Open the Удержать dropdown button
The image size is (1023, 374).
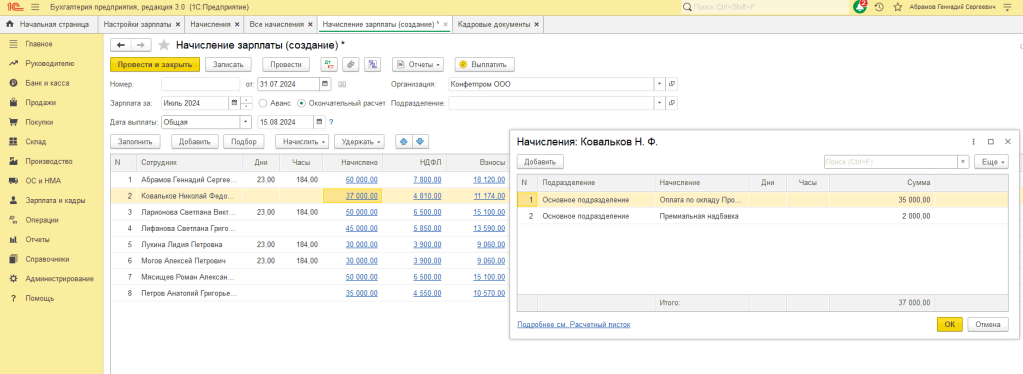[359, 141]
